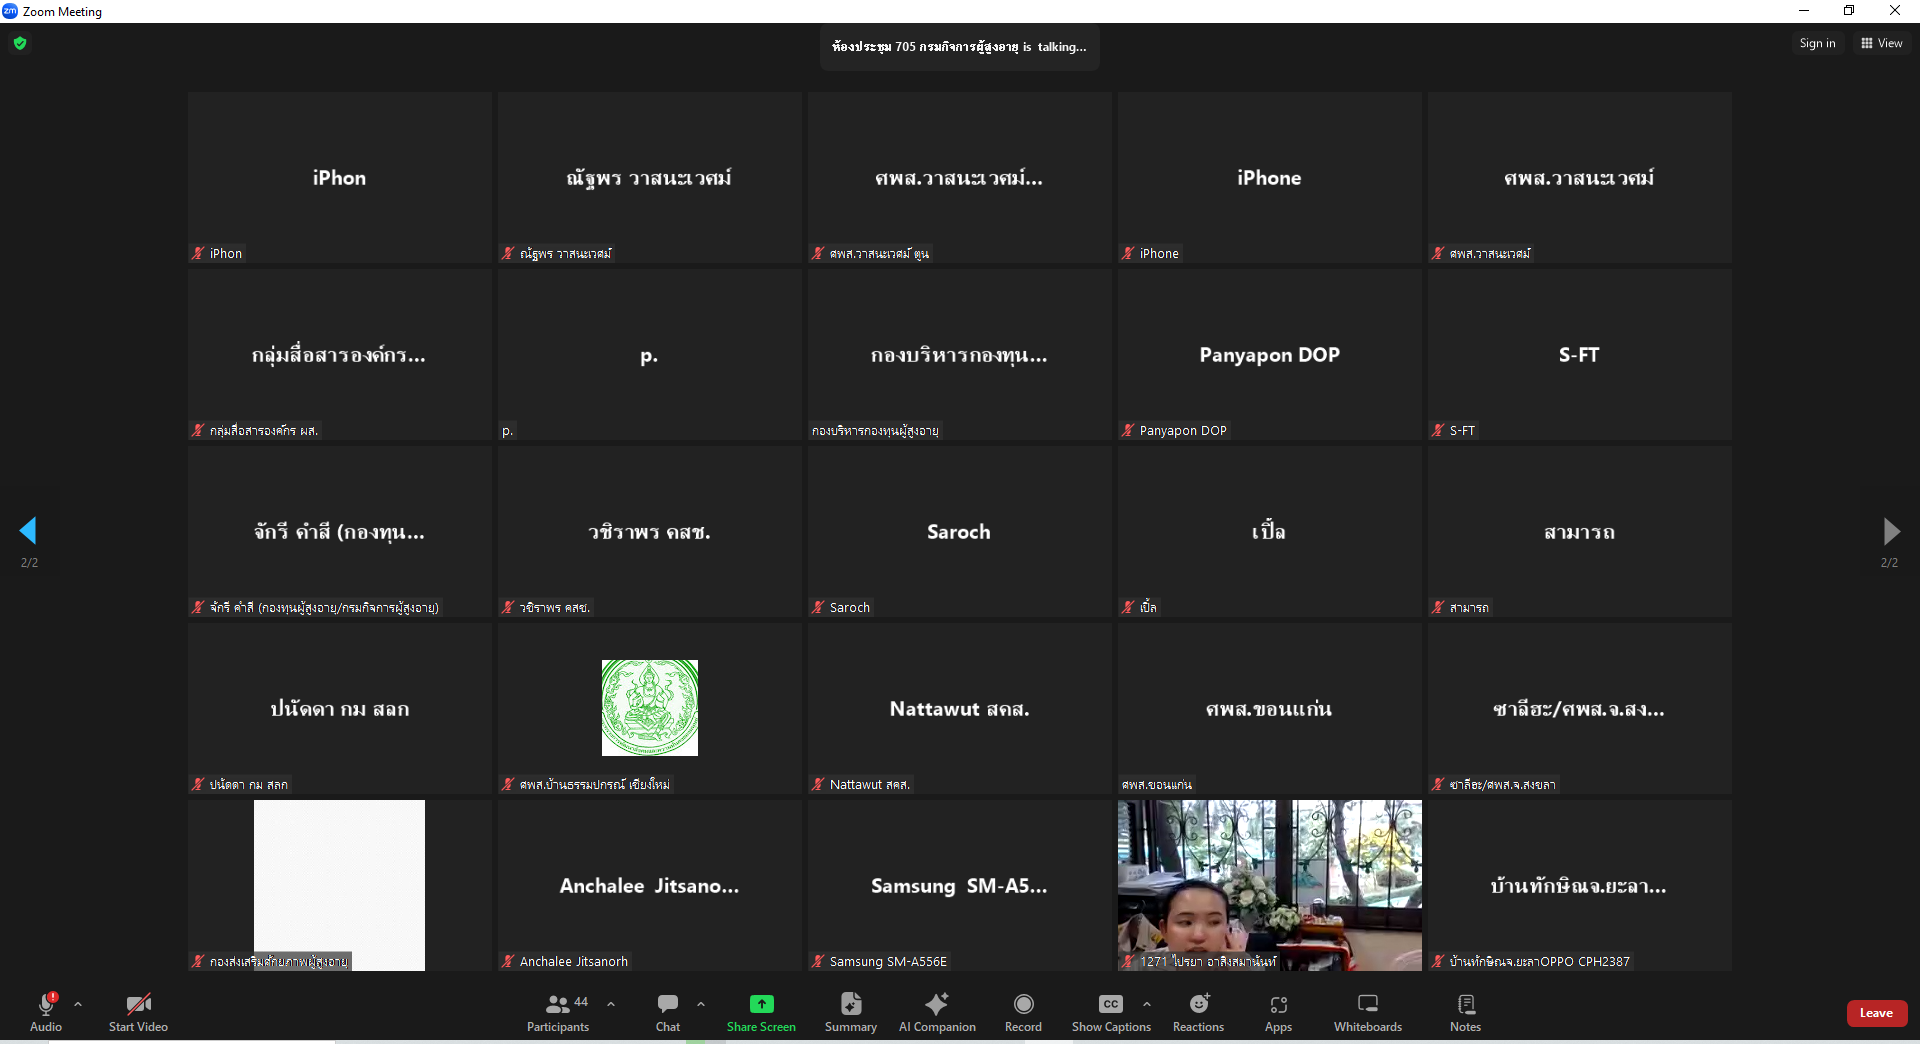This screenshot has height=1044, width=1920.
Task: Open the Chat panel
Action: point(668,1012)
